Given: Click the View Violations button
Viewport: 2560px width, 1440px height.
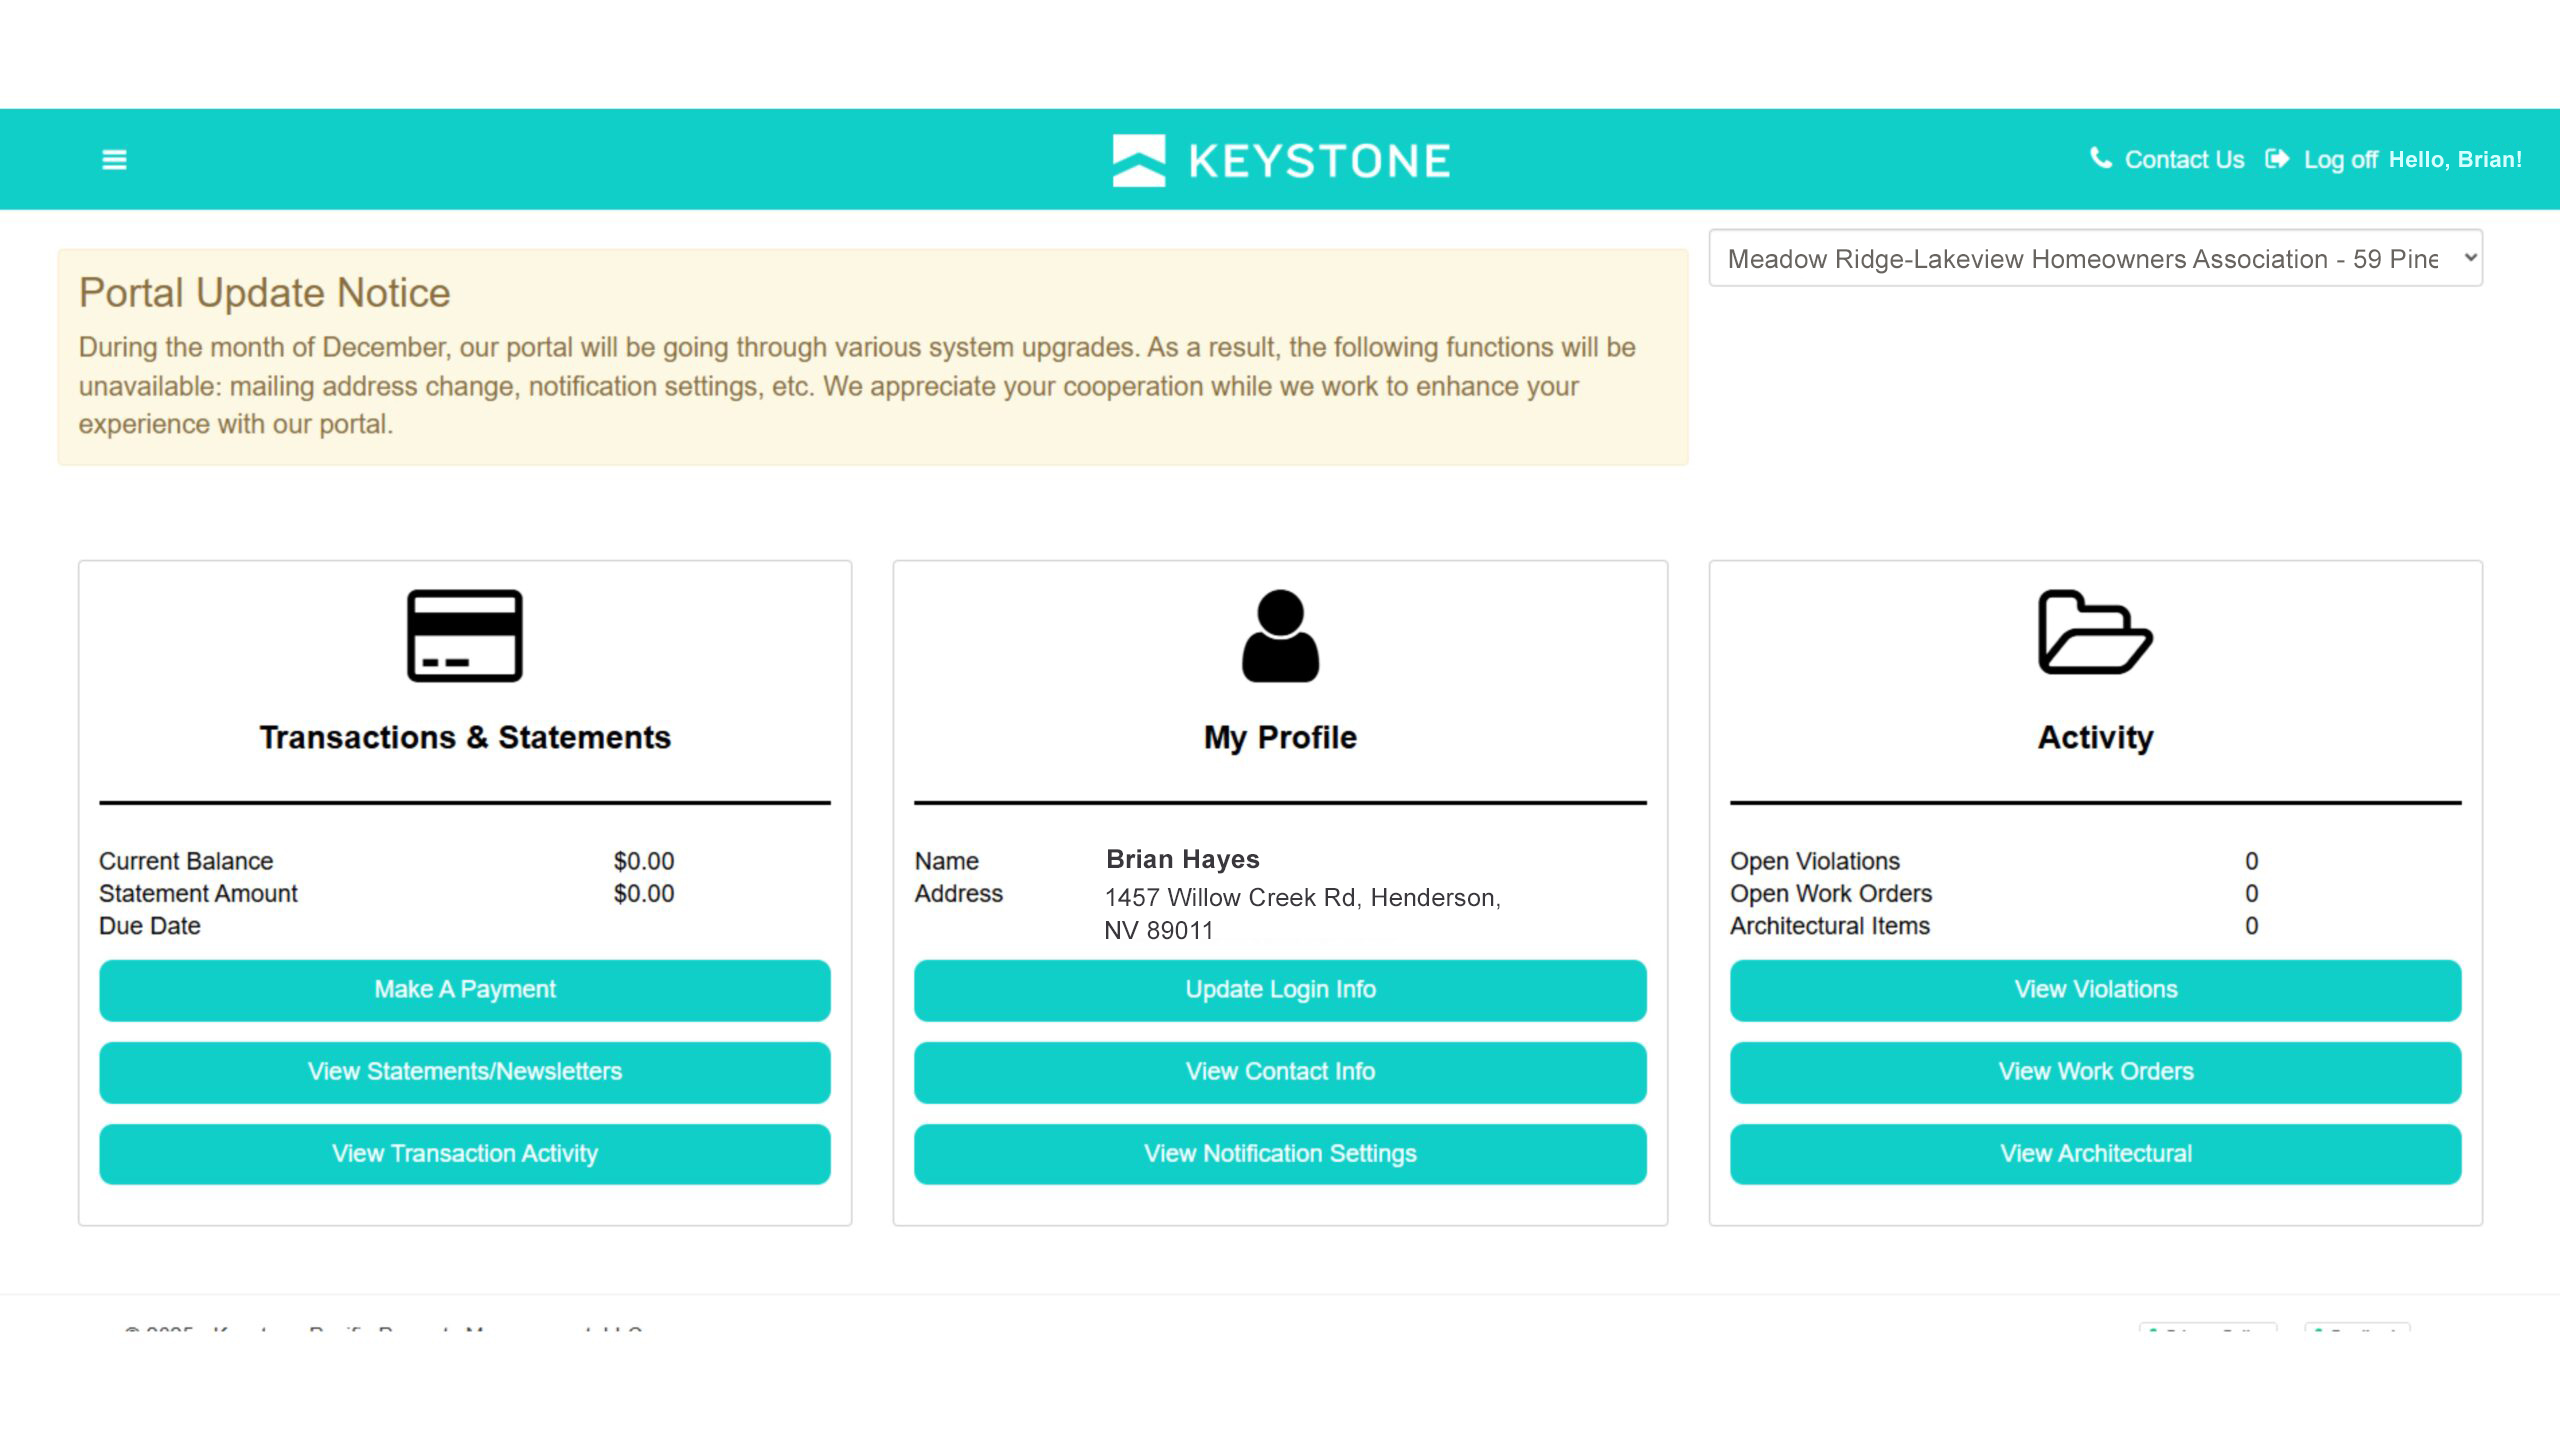Looking at the screenshot, I should (x=2095, y=990).
